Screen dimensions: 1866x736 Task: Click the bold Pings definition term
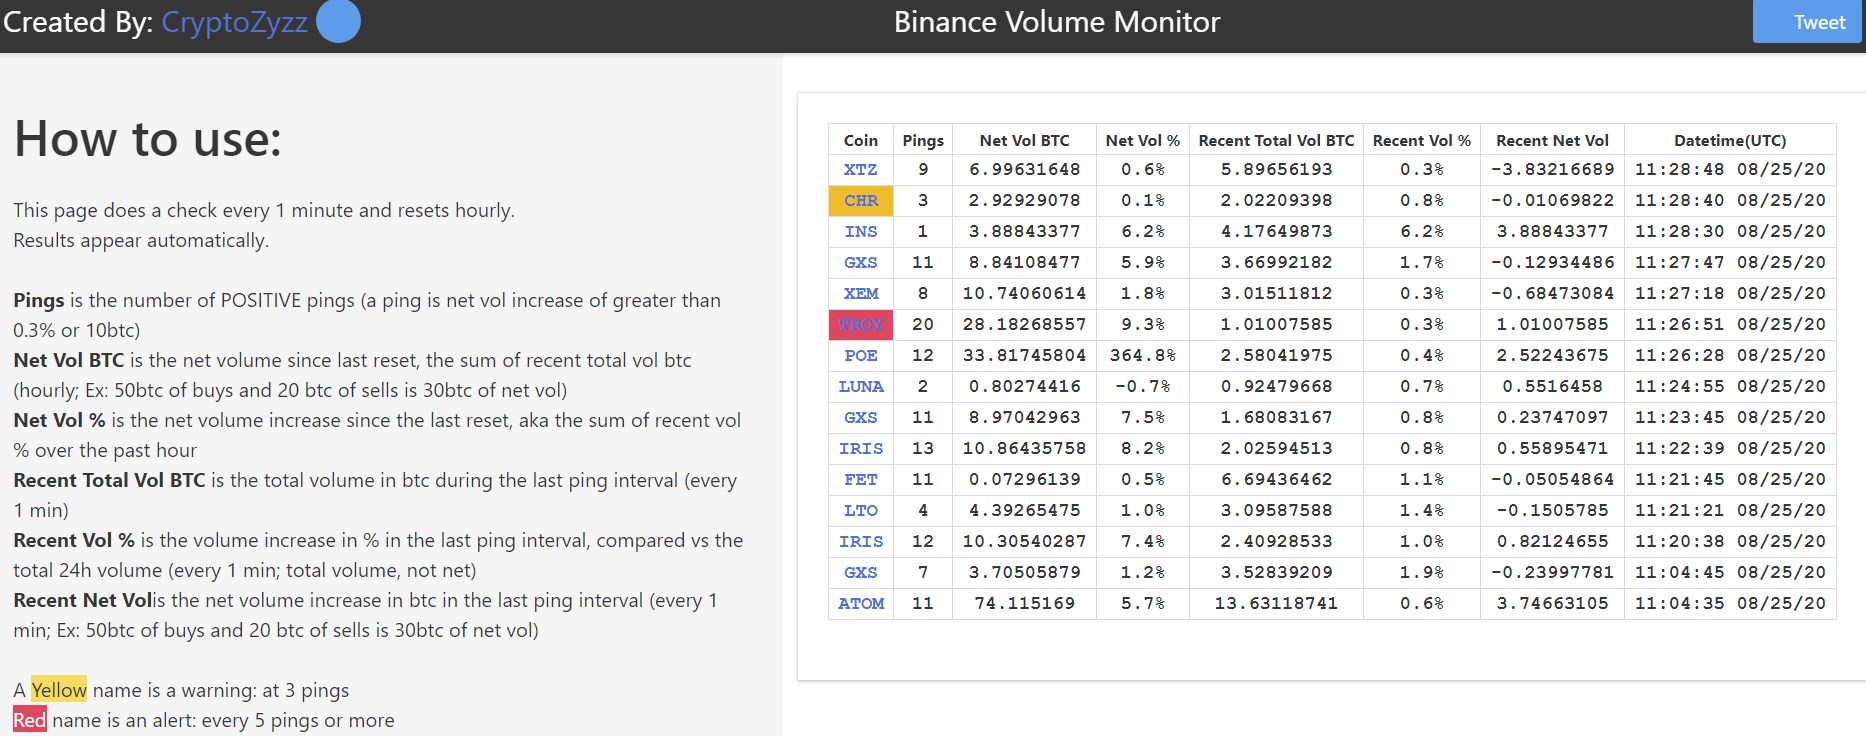(39, 300)
